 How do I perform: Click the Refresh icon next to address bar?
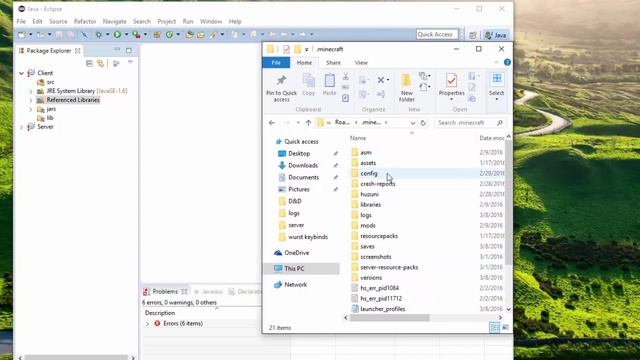(x=423, y=123)
